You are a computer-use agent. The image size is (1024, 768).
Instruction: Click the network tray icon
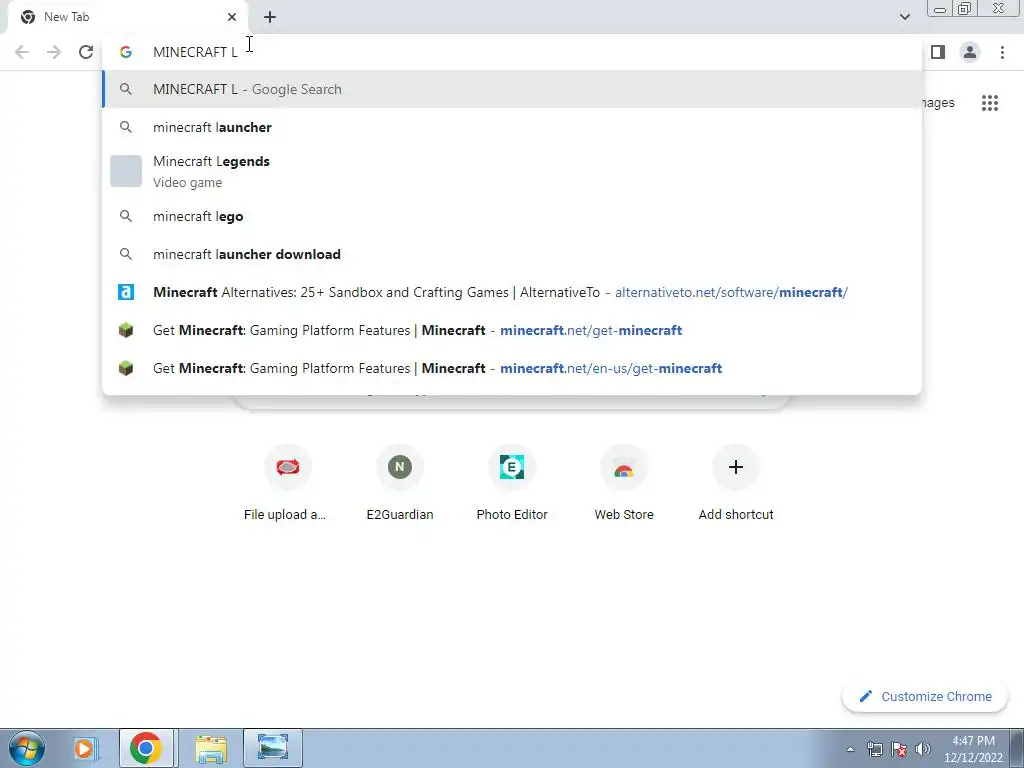tap(874, 749)
